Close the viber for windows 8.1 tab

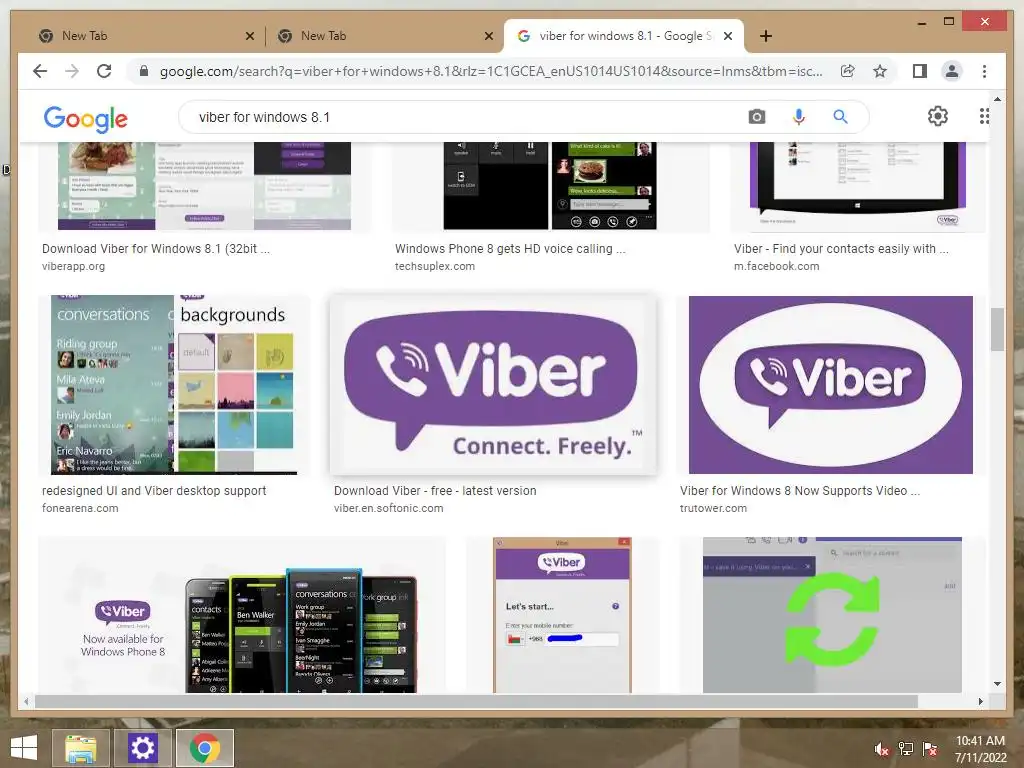[x=728, y=36]
